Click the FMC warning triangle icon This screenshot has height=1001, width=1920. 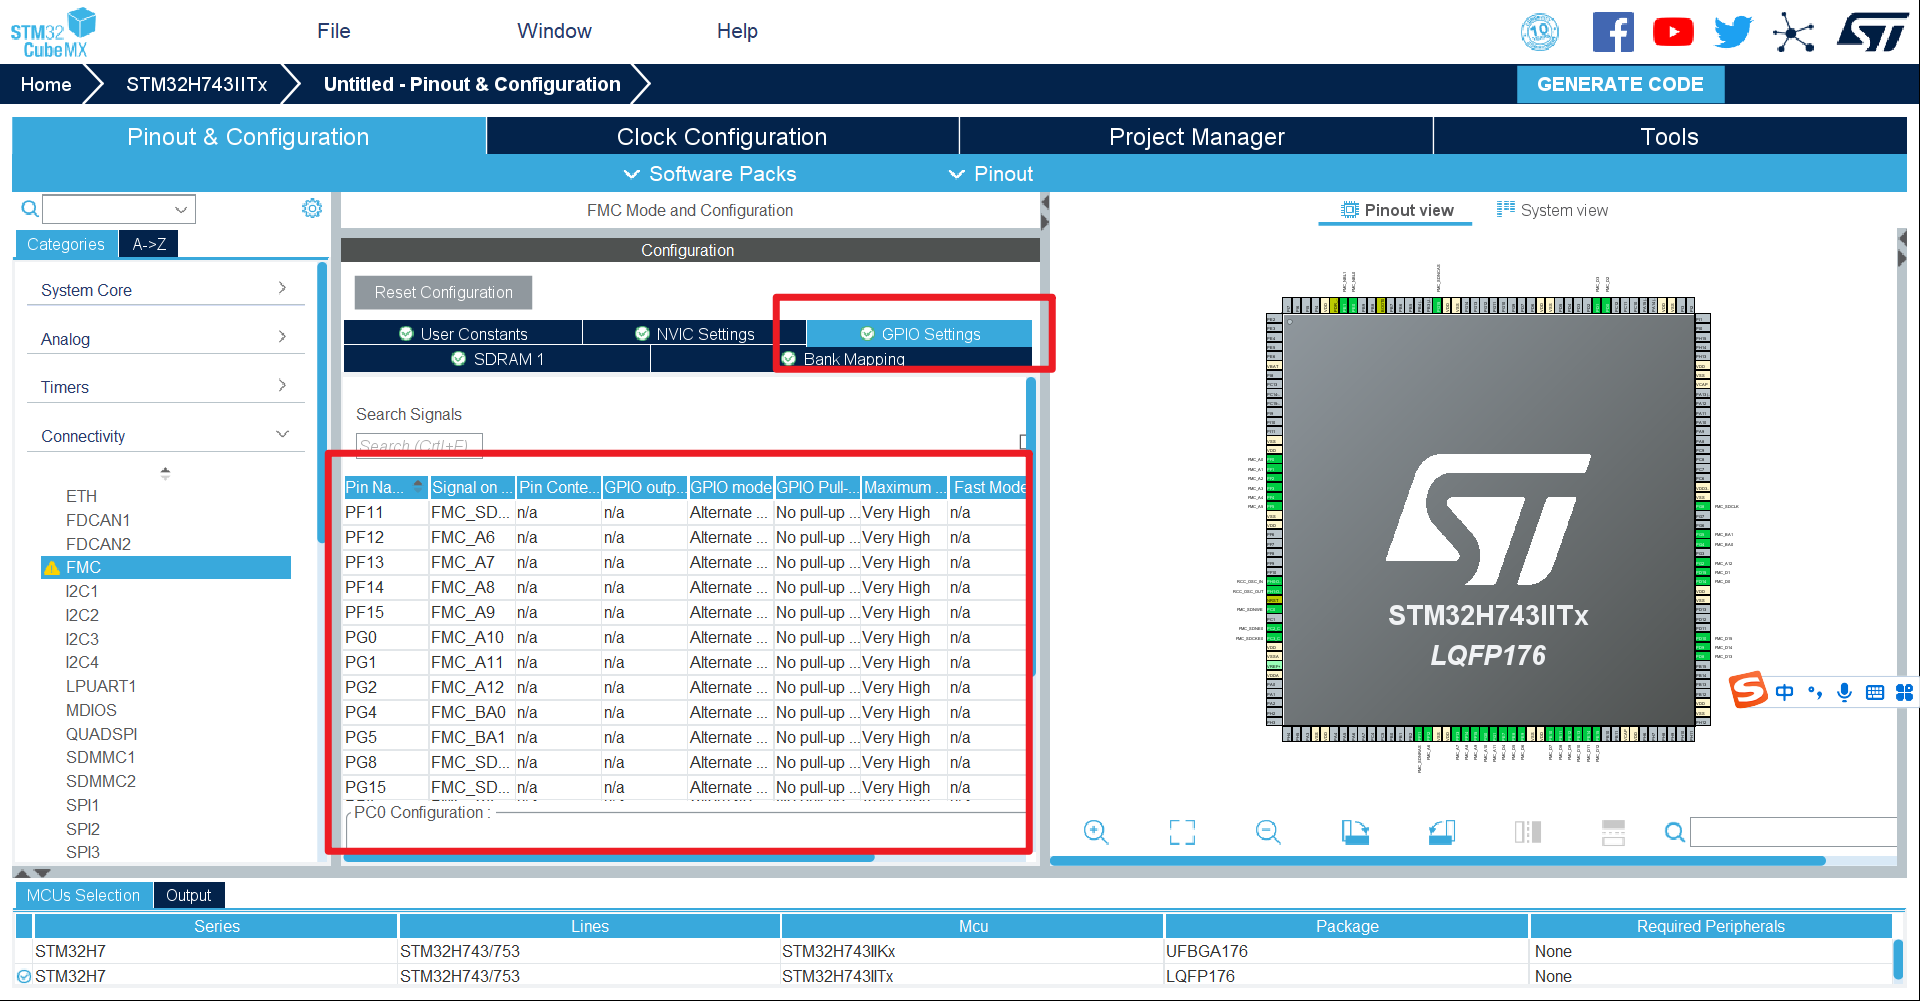(x=52, y=568)
